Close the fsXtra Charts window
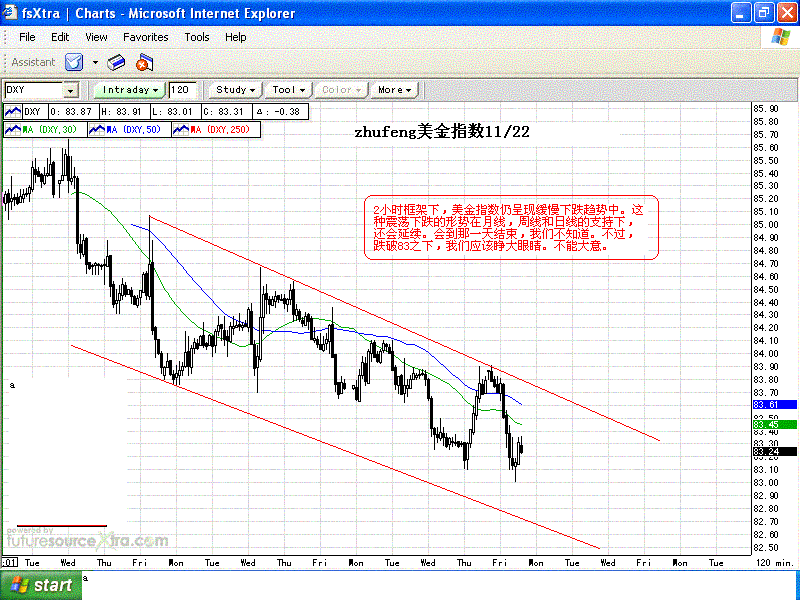 pyautogui.click(x=787, y=13)
